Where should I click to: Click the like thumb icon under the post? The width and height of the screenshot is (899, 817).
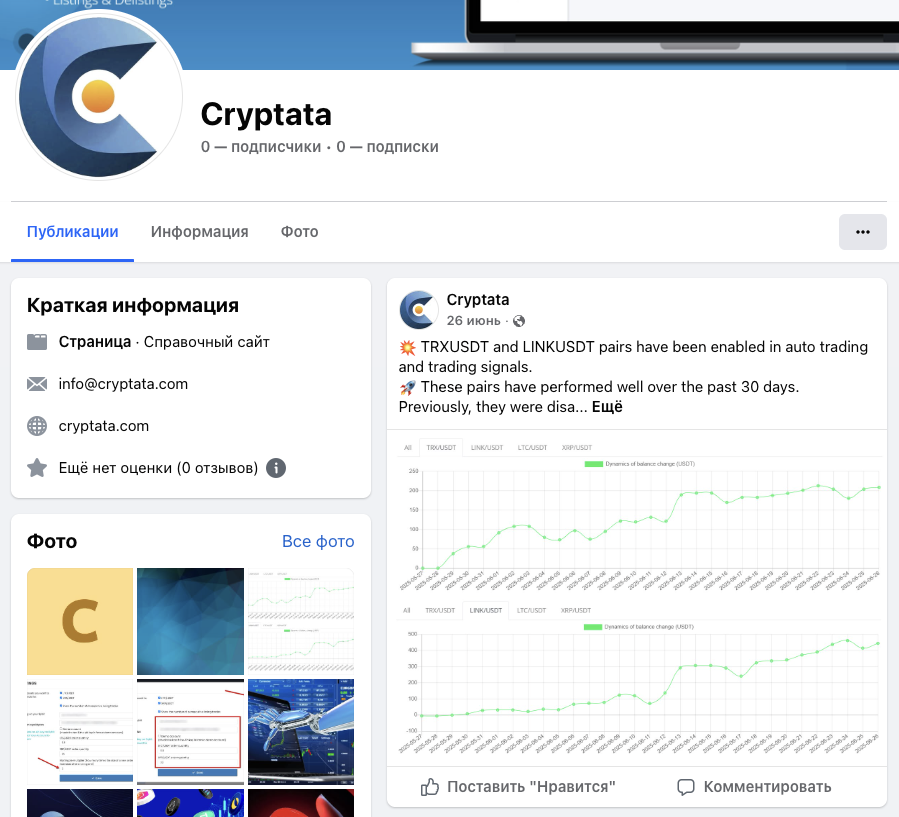click(x=428, y=787)
